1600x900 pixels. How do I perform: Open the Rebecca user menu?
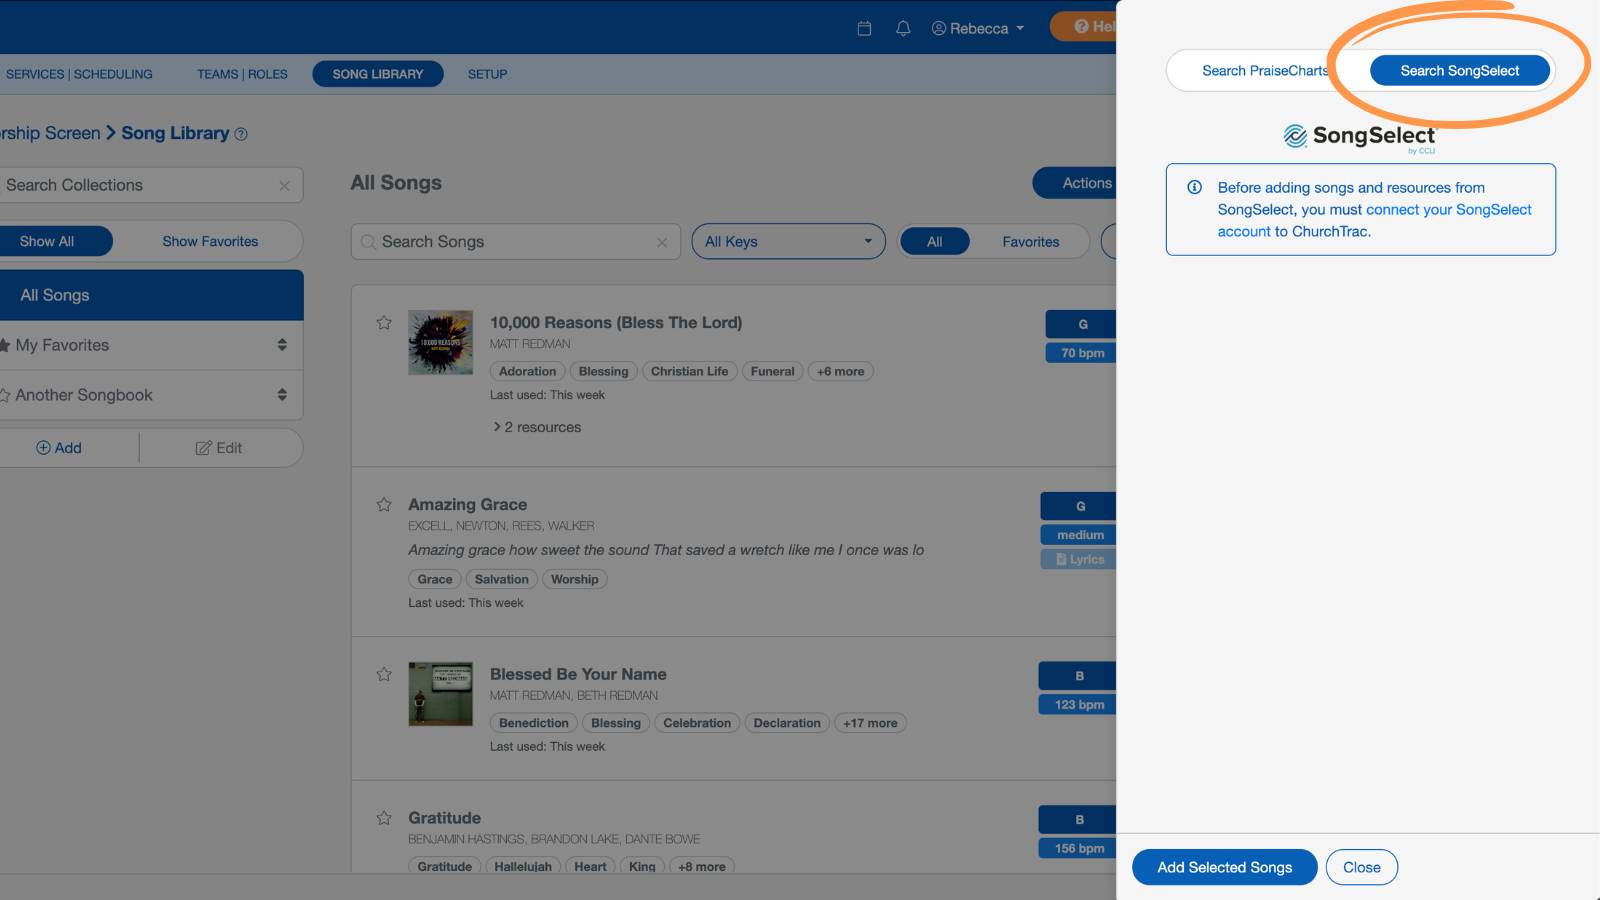[x=978, y=28]
